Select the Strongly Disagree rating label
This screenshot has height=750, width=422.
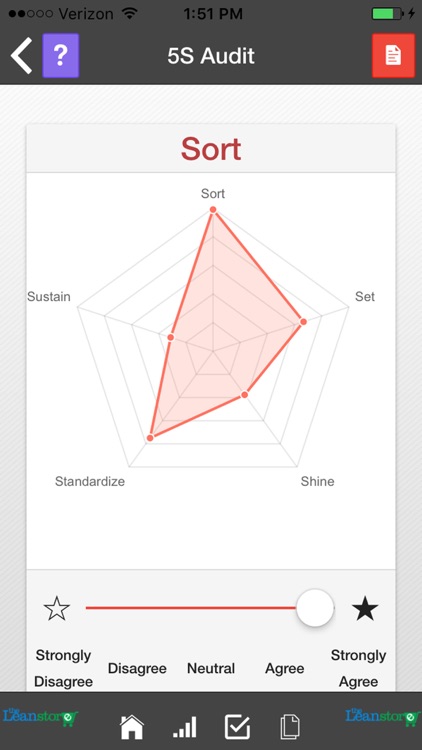(63, 668)
